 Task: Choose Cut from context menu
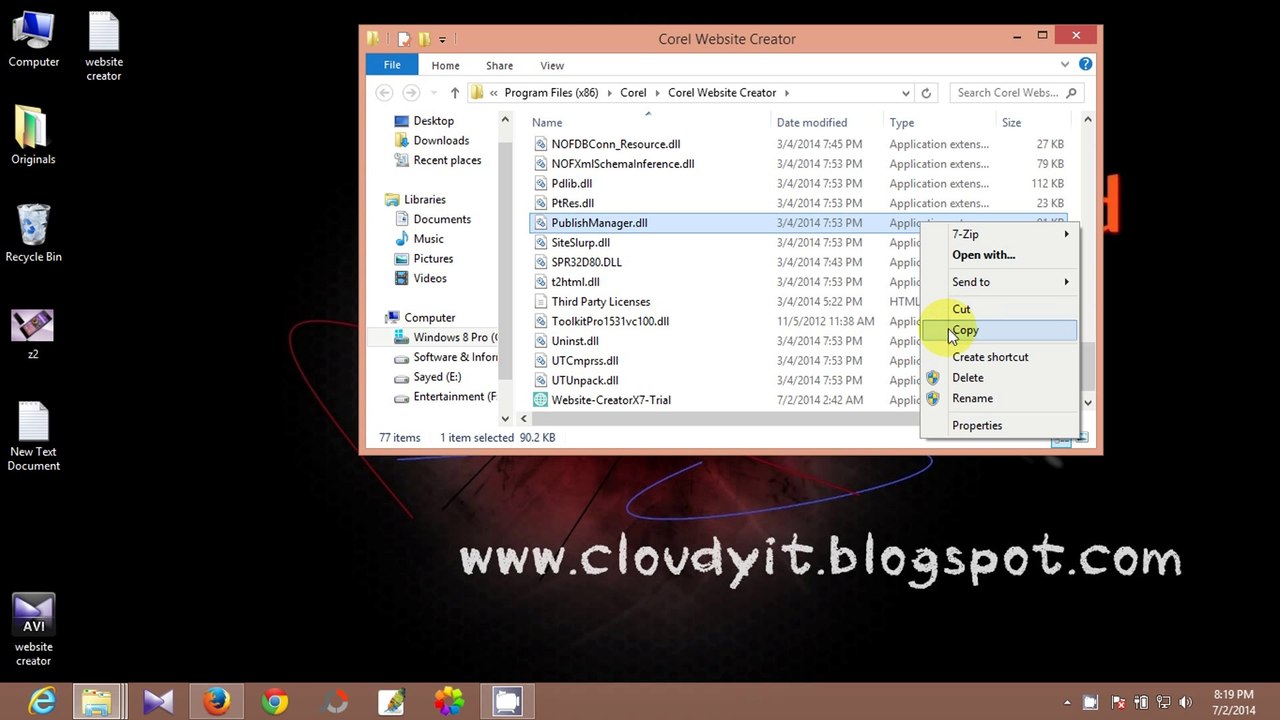click(1000, 309)
